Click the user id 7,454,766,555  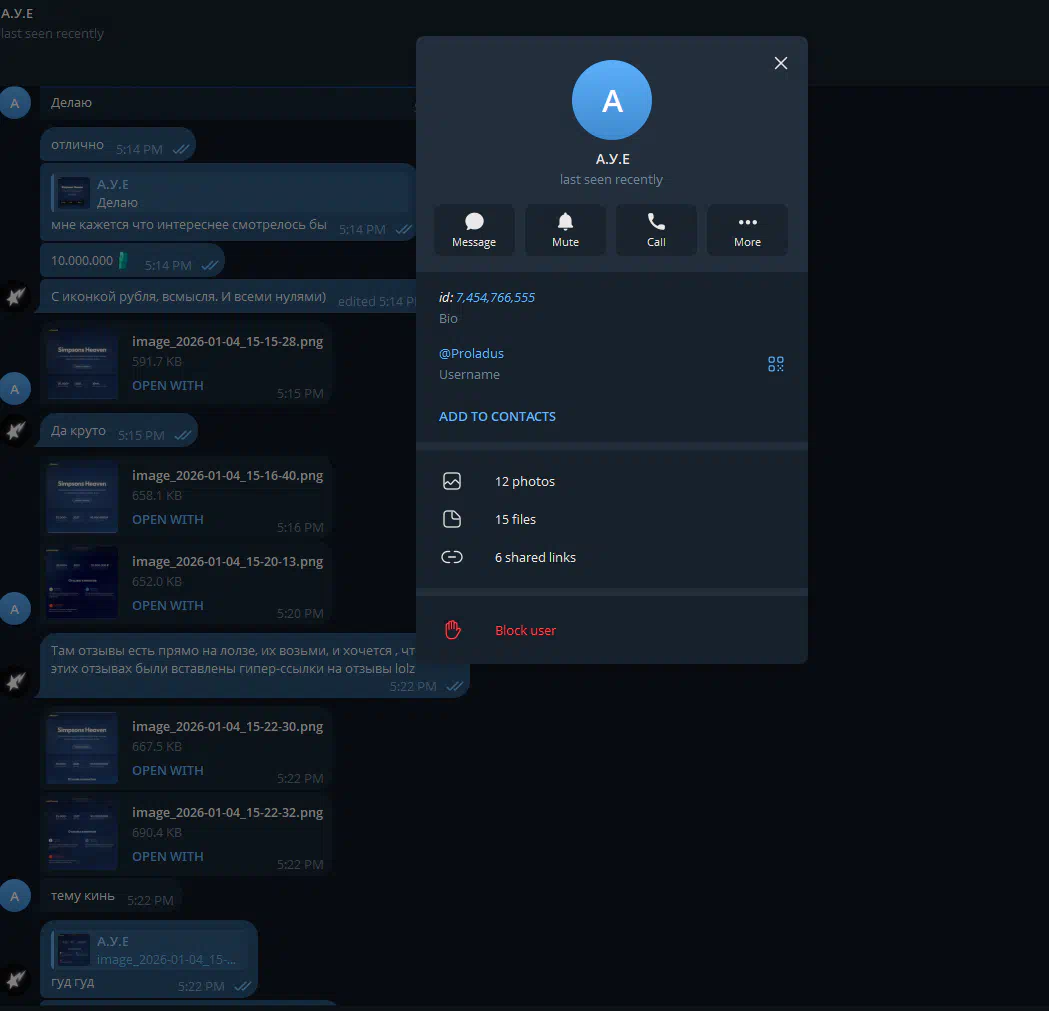495,297
